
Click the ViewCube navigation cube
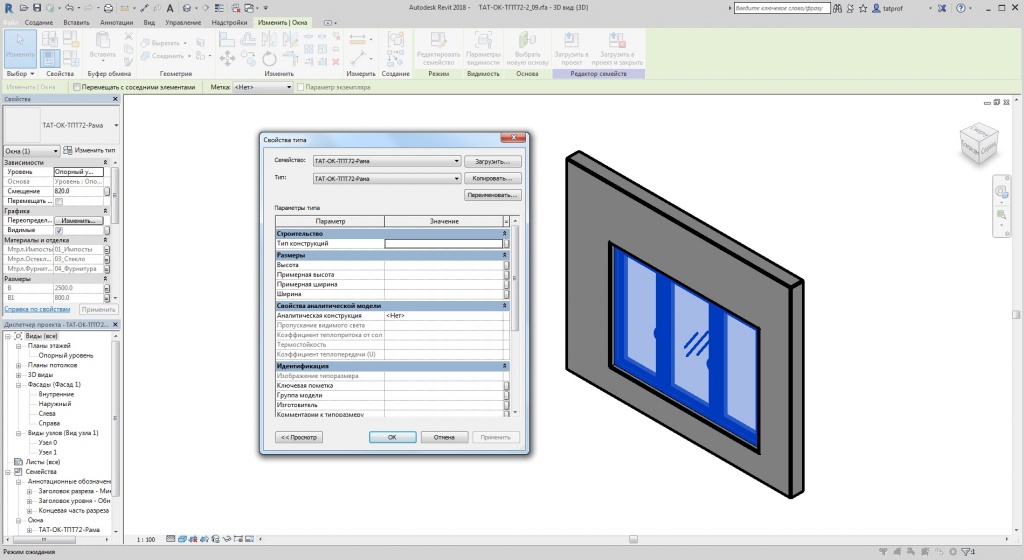click(977, 143)
